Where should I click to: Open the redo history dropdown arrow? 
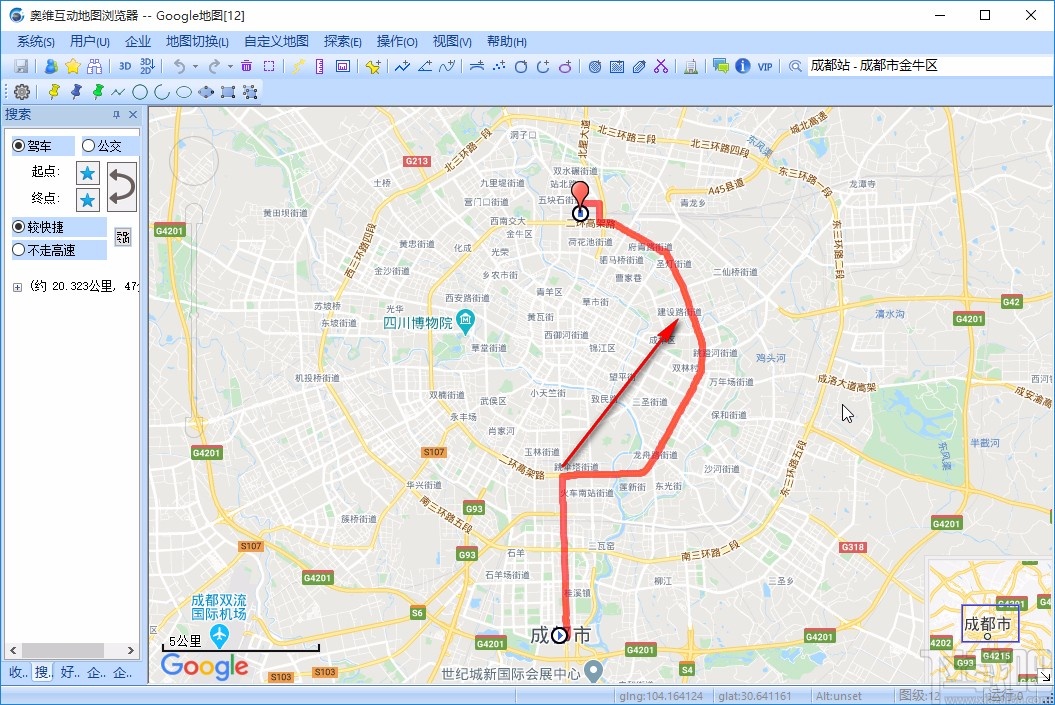(230, 67)
